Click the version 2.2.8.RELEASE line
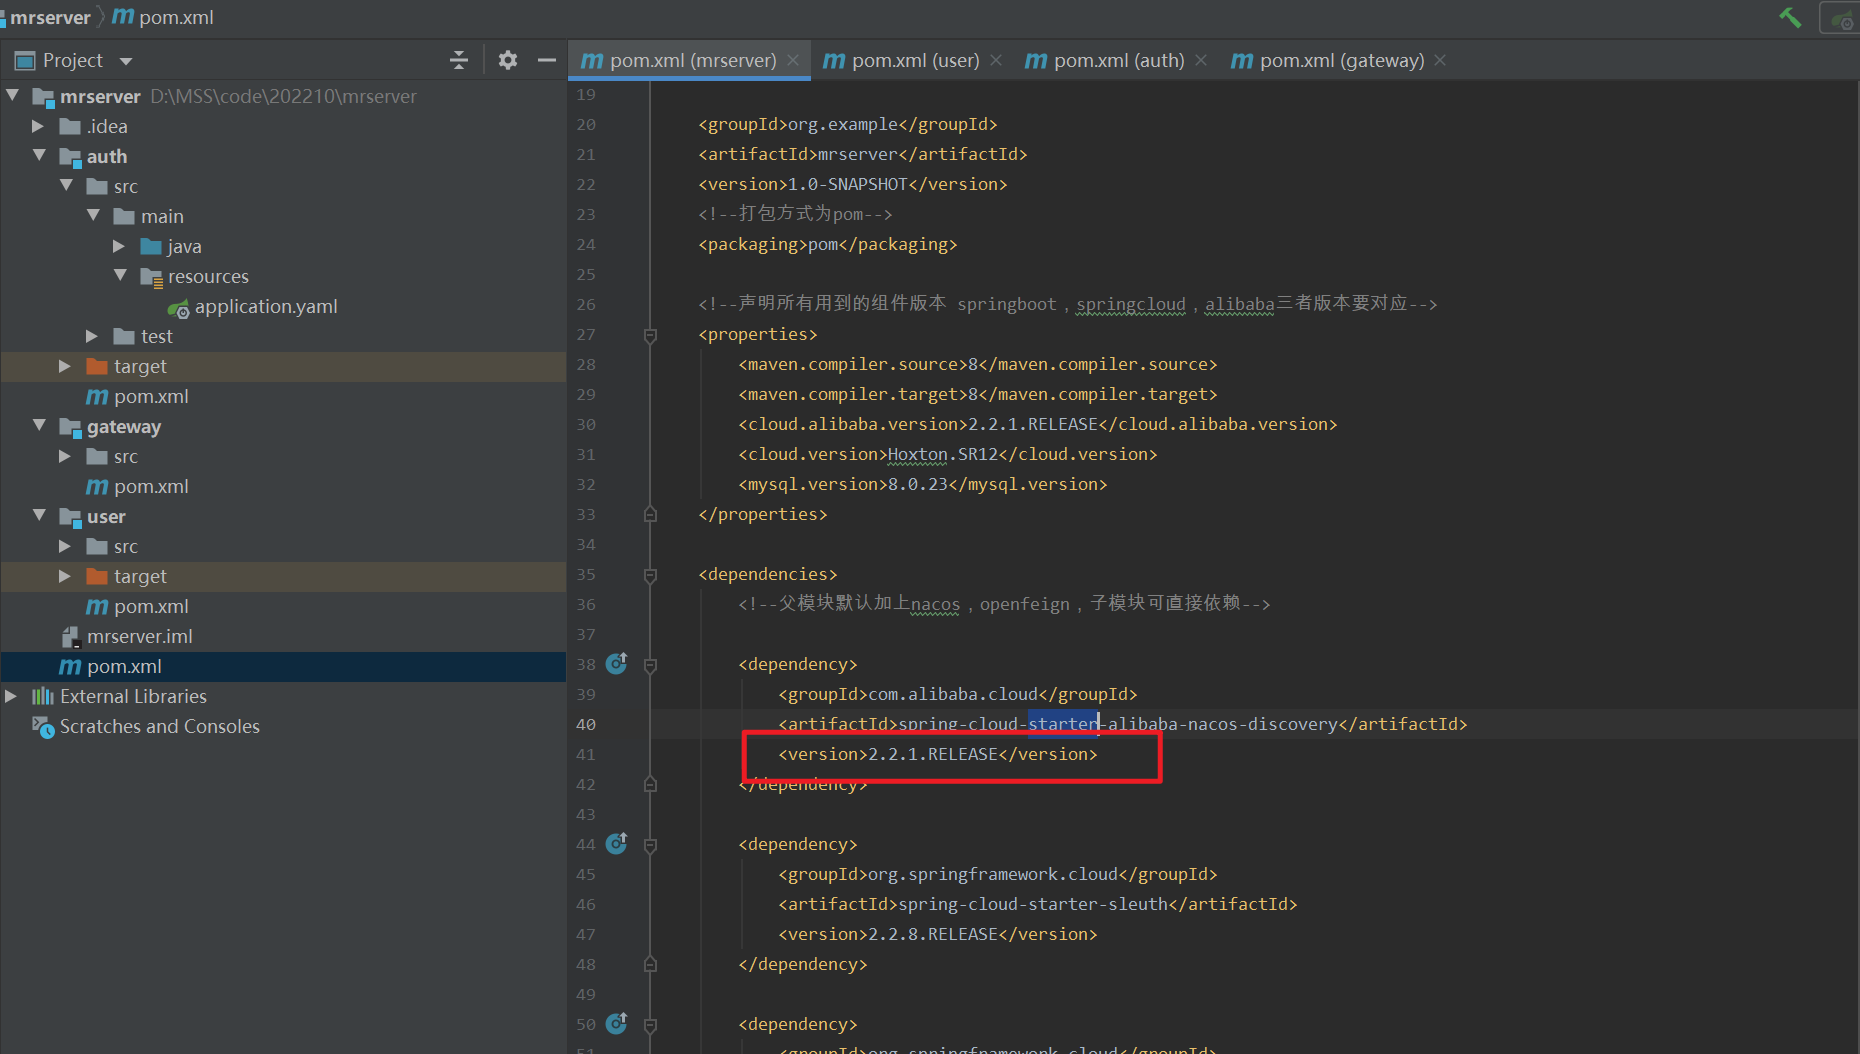 (x=938, y=934)
